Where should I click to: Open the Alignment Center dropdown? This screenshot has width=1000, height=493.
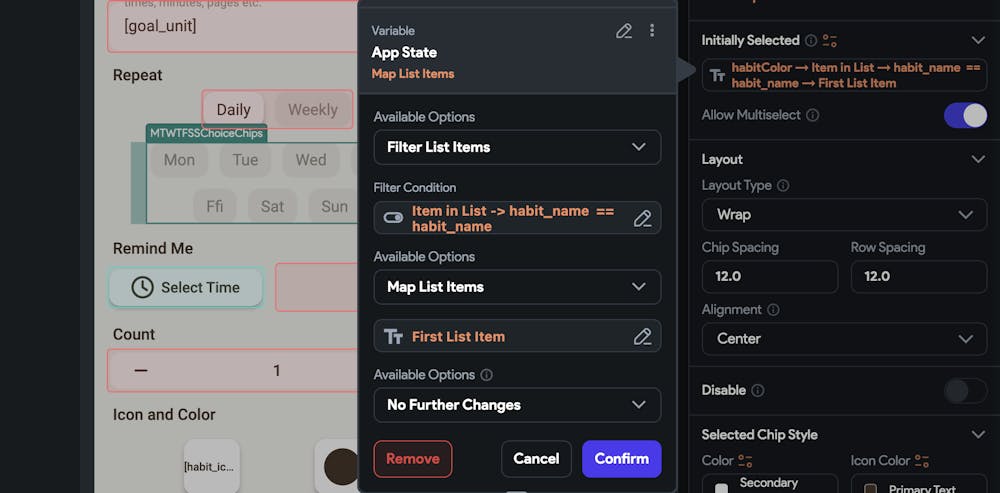(844, 339)
